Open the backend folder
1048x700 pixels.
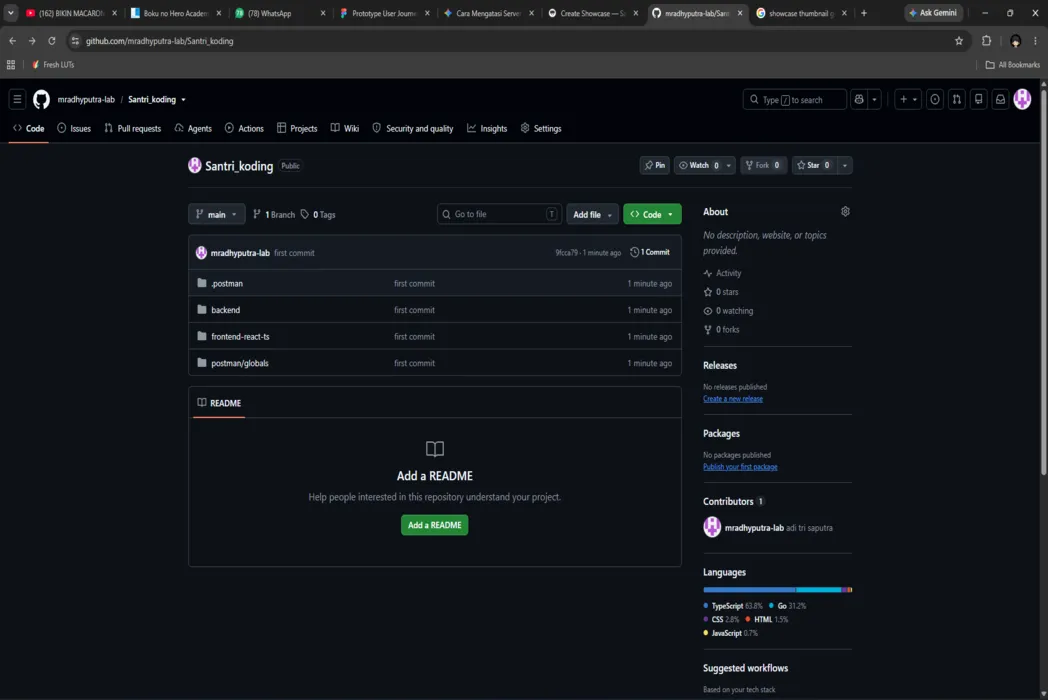pyautogui.click(x=225, y=310)
